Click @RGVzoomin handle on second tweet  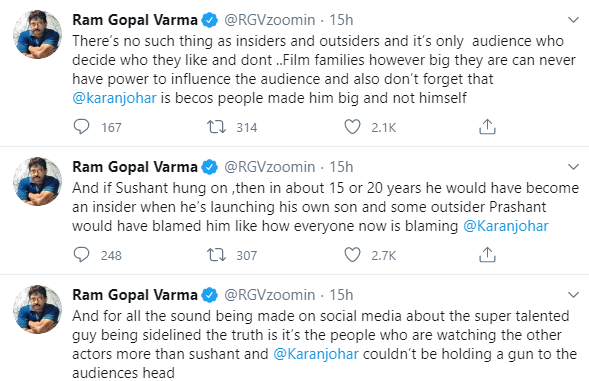coord(269,167)
